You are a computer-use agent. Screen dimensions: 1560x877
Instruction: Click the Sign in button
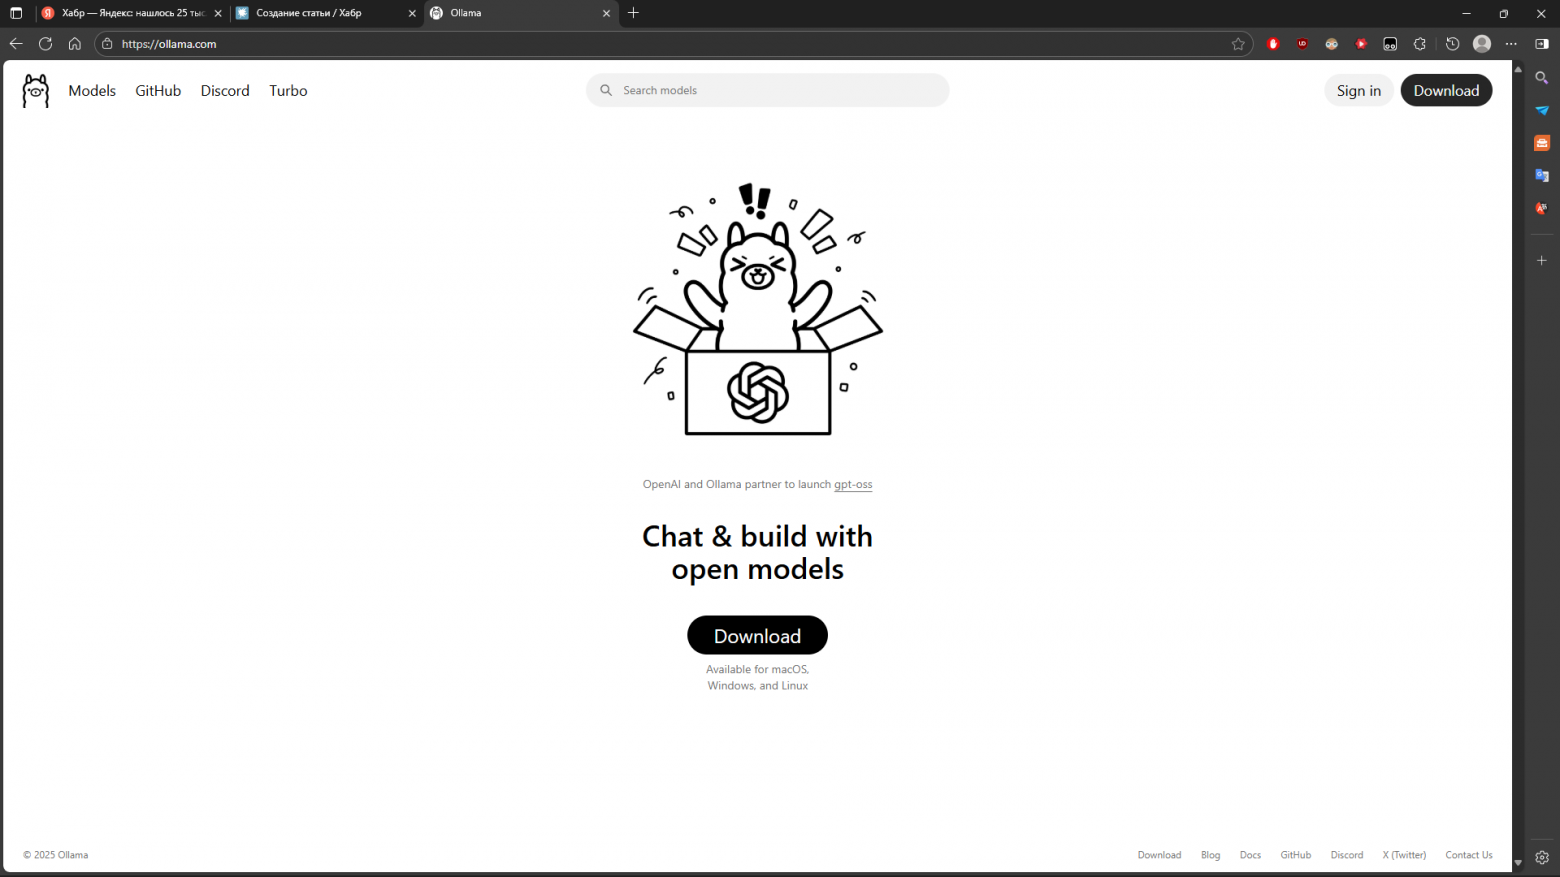point(1359,91)
